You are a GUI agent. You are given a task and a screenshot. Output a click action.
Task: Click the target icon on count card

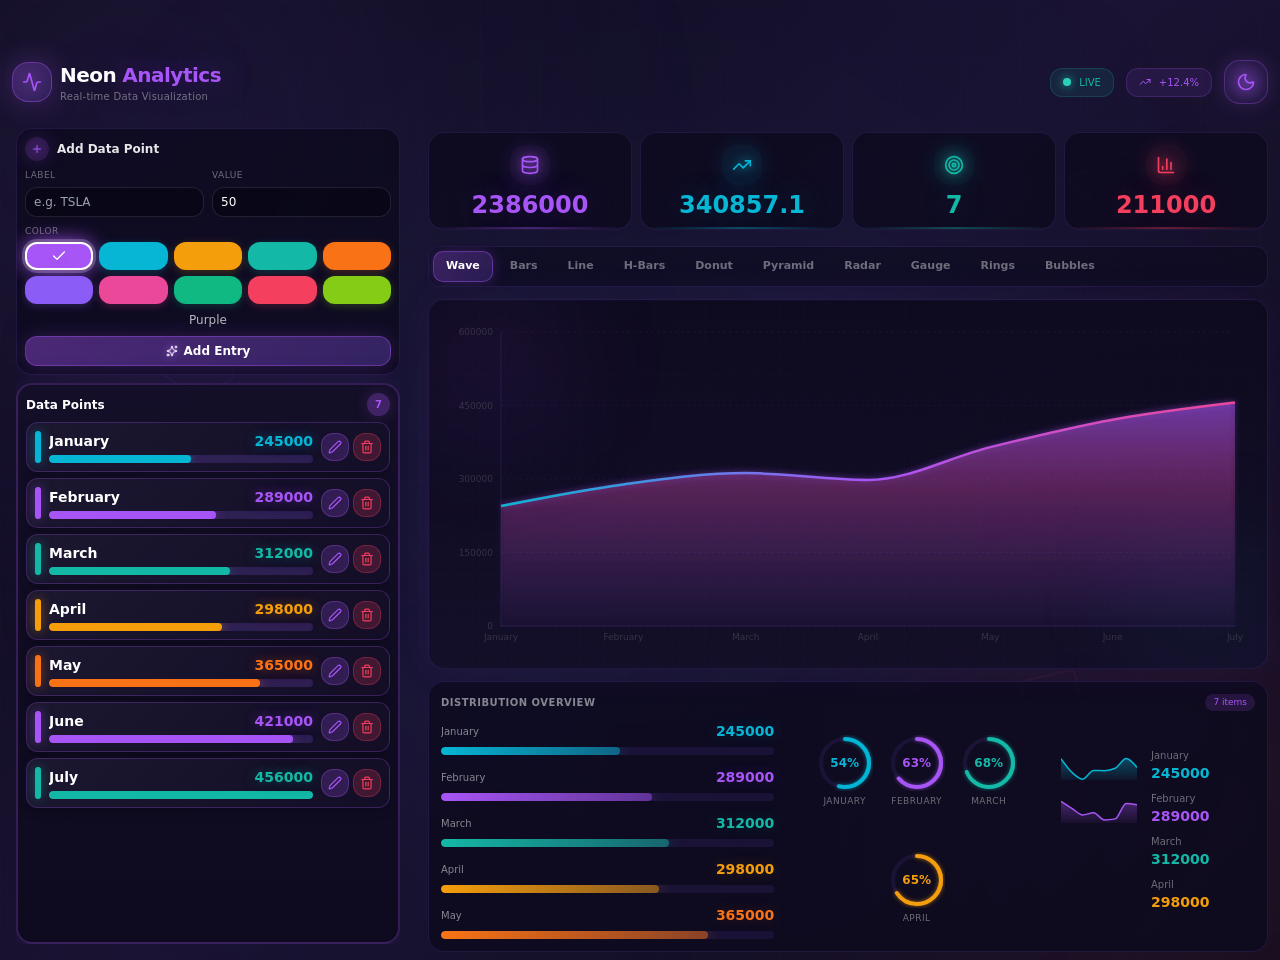[954, 165]
